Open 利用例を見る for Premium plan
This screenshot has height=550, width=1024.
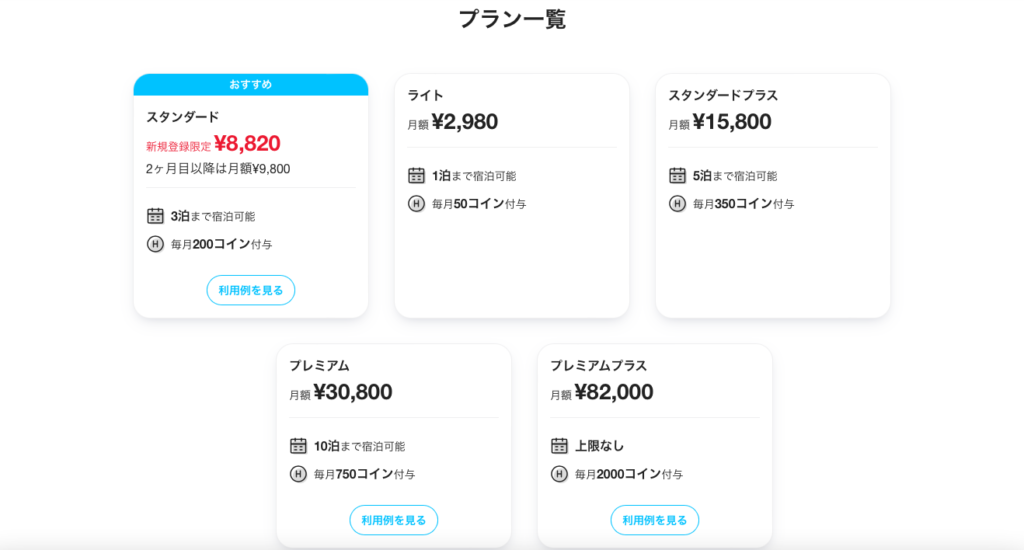394,520
